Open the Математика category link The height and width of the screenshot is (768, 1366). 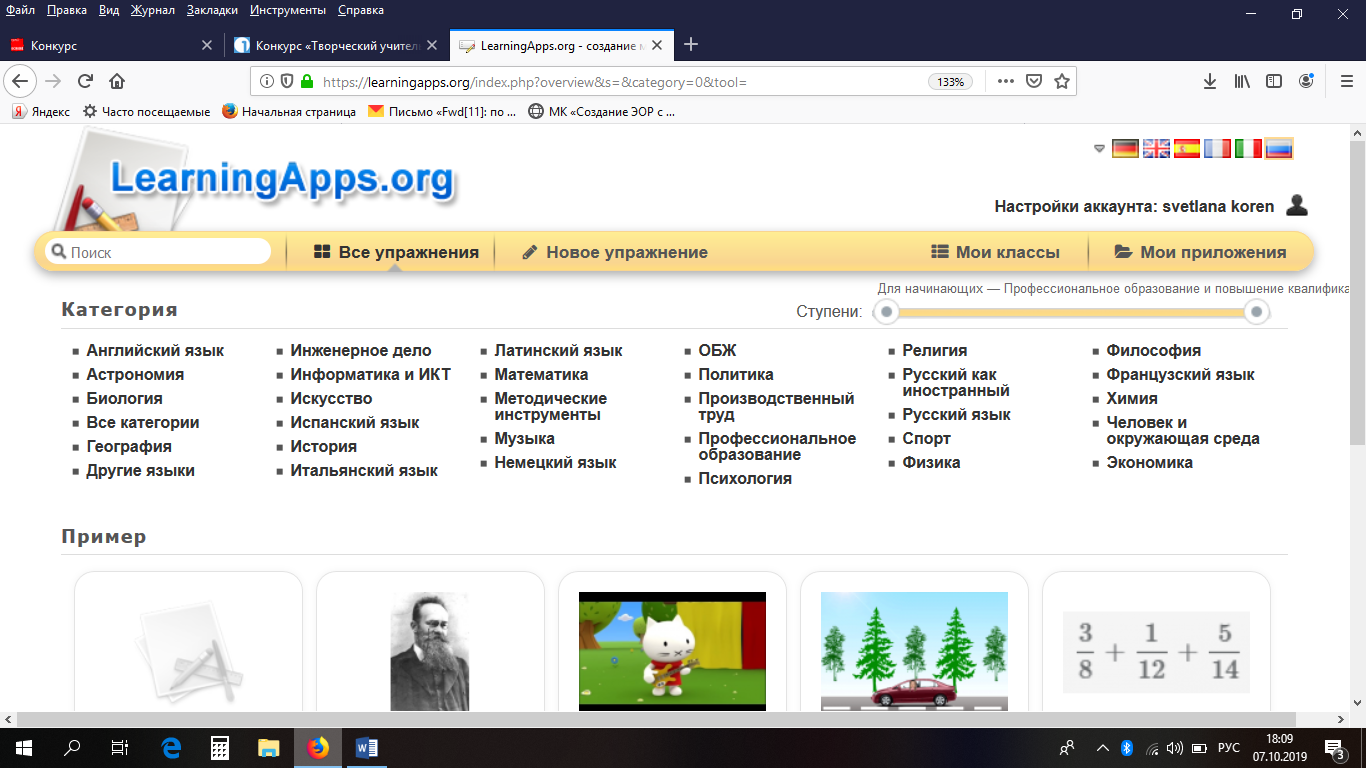(x=541, y=375)
